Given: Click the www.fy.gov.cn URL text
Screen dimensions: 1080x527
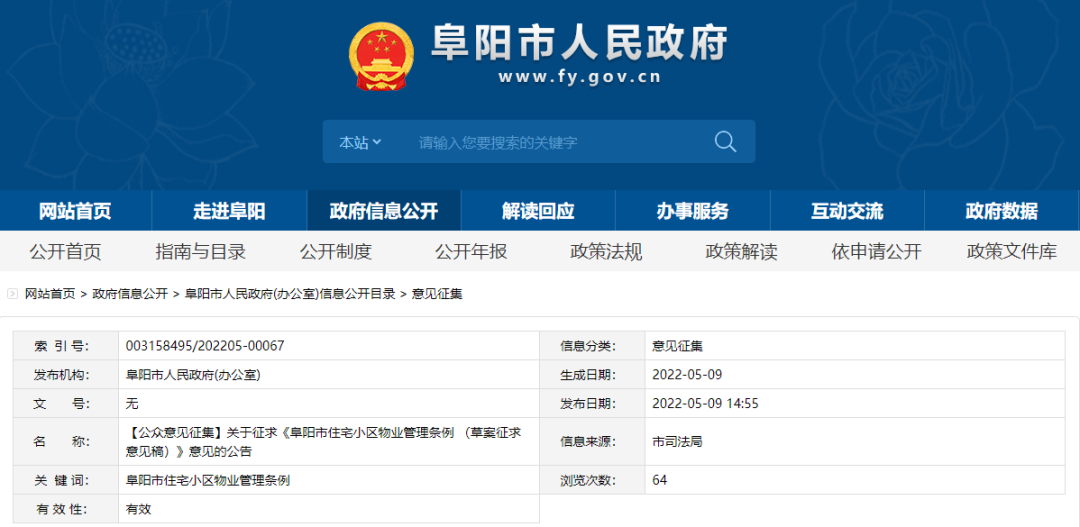Looking at the screenshot, I should coord(579,77).
